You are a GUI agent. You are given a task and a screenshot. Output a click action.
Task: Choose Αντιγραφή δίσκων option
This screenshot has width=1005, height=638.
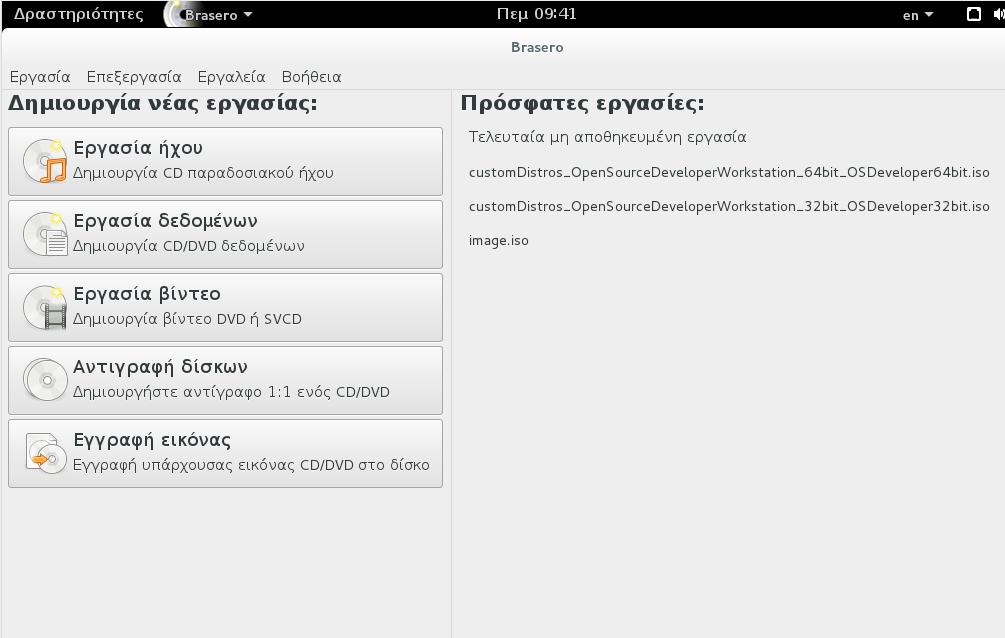pyautogui.click(x=225, y=380)
